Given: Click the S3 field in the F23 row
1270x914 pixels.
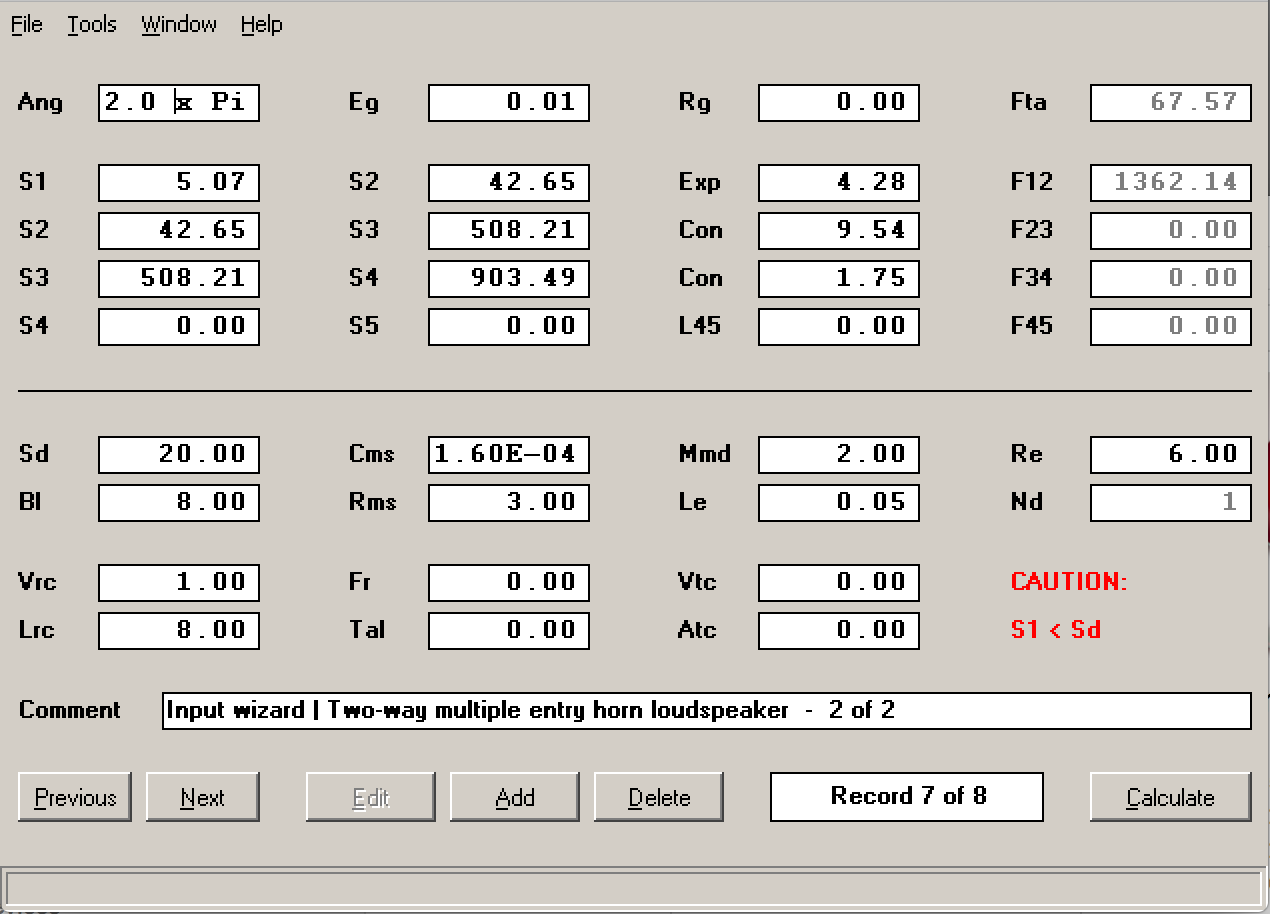Looking at the screenshot, I should 509,230.
